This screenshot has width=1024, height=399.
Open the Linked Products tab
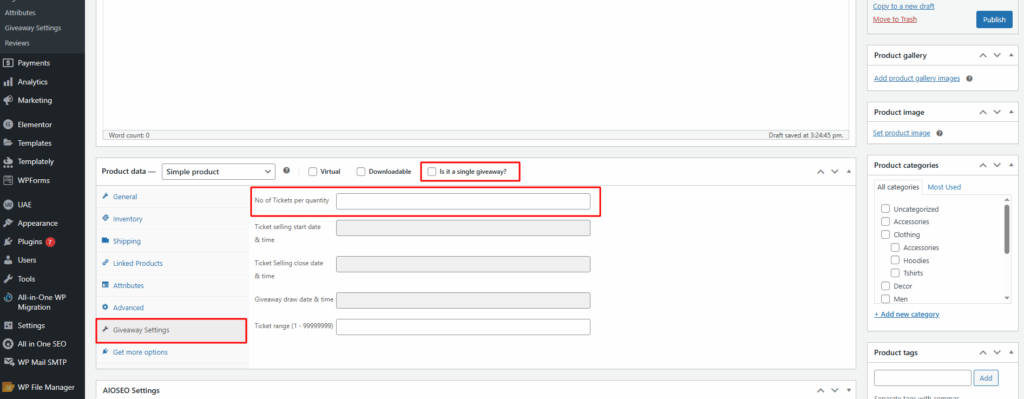click(138, 263)
